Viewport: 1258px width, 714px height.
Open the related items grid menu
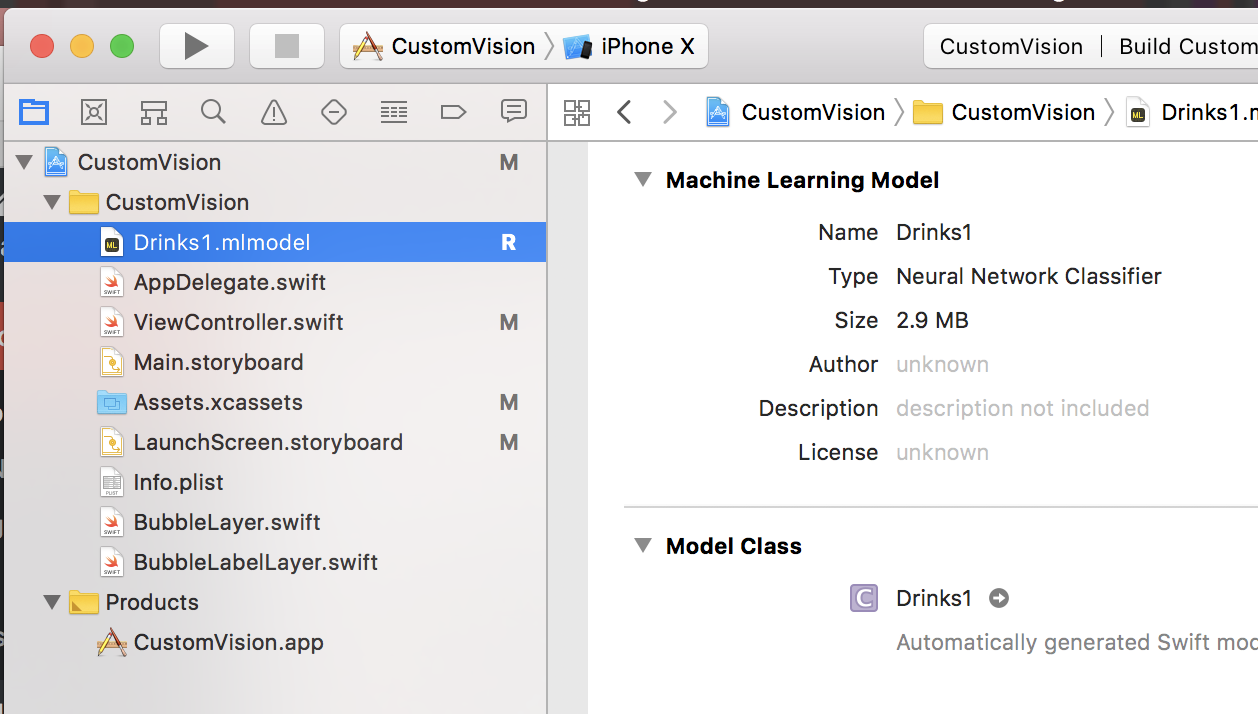[x=577, y=112]
